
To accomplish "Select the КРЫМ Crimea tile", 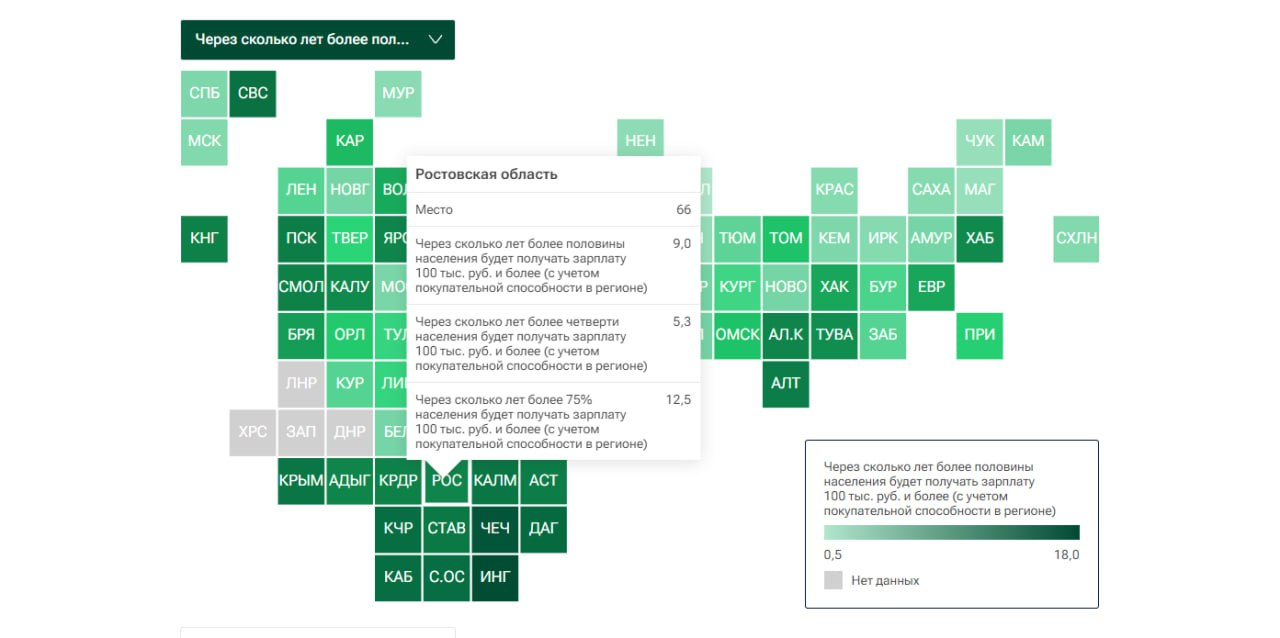I will pyautogui.click(x=301, y=481).
